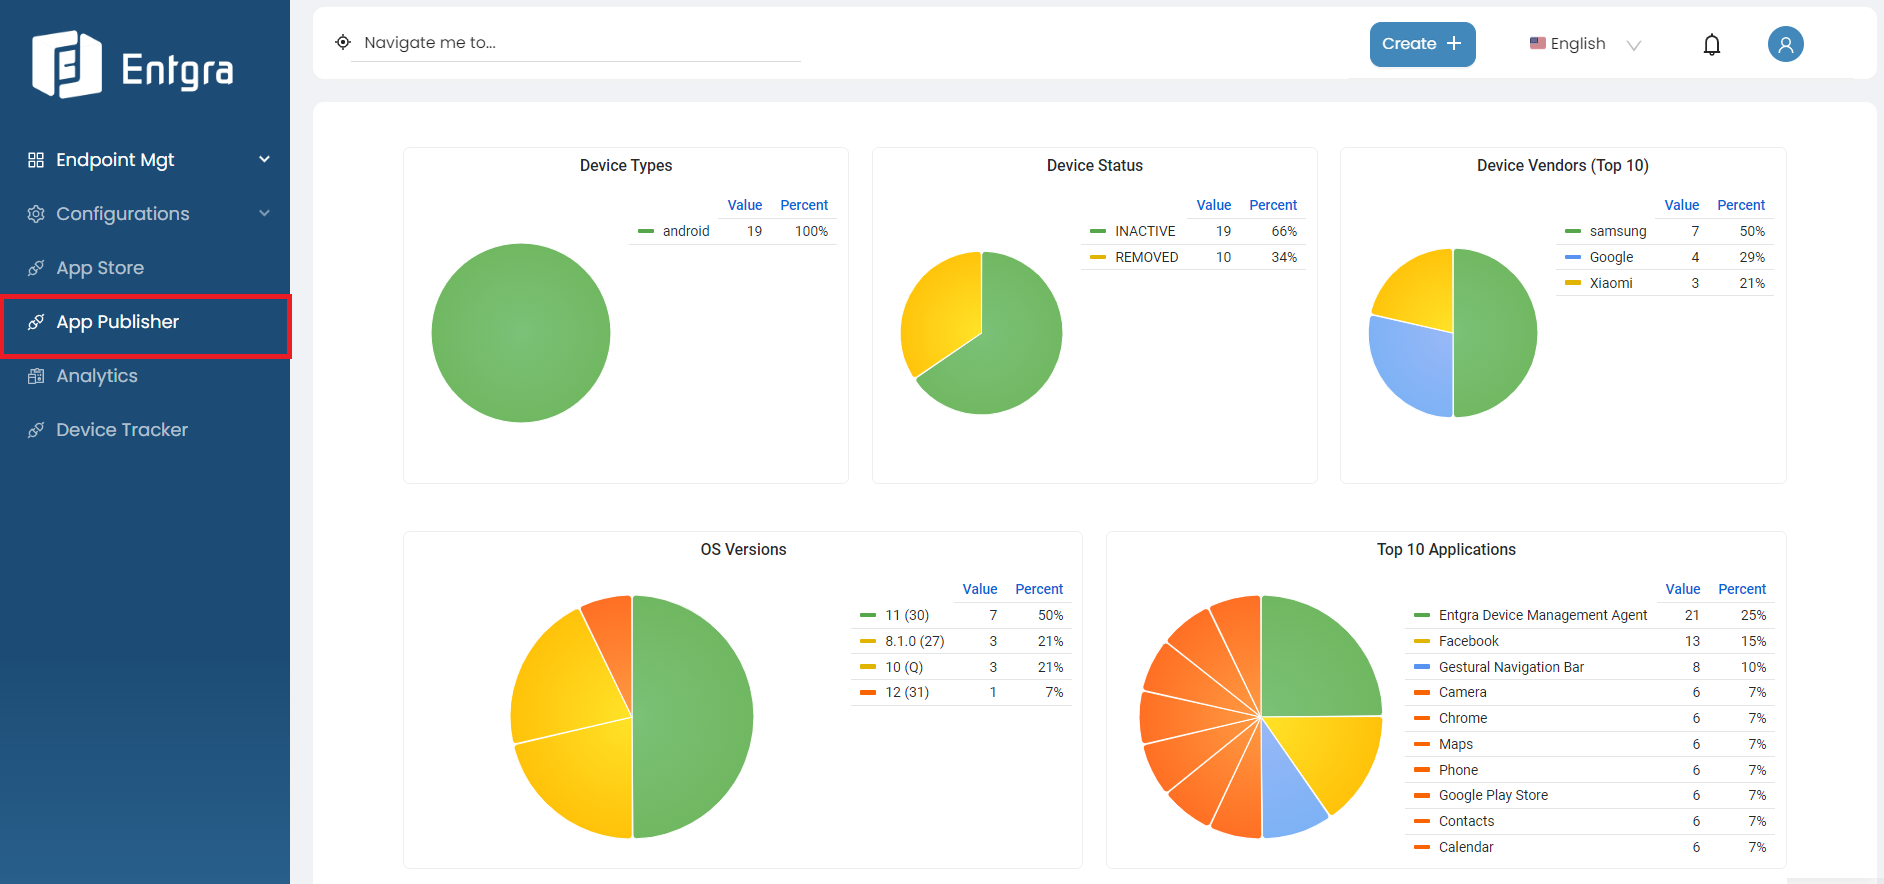Select the 'Facebook' application row
The height and width of the screenshot is (884, 1884).
1590,641
